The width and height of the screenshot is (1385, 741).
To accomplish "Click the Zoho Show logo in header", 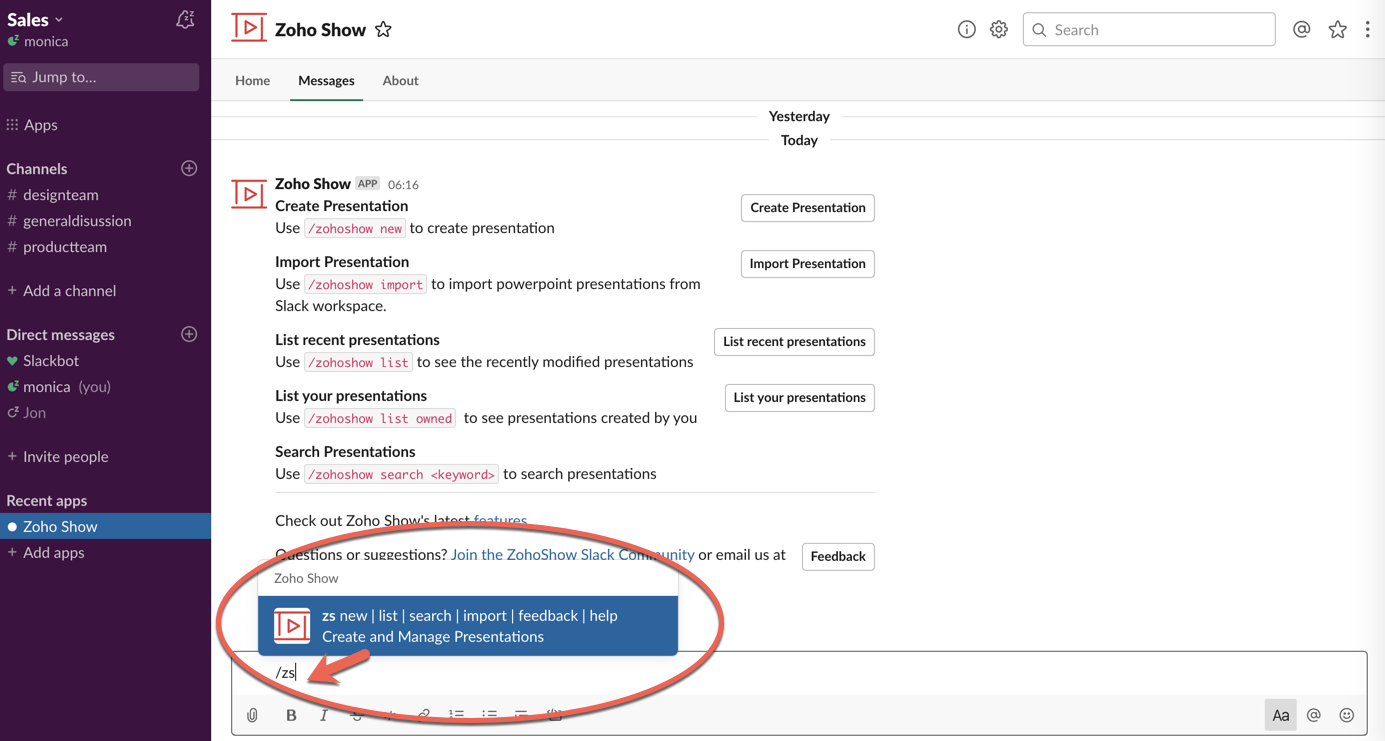I will [x=249, y=28].
